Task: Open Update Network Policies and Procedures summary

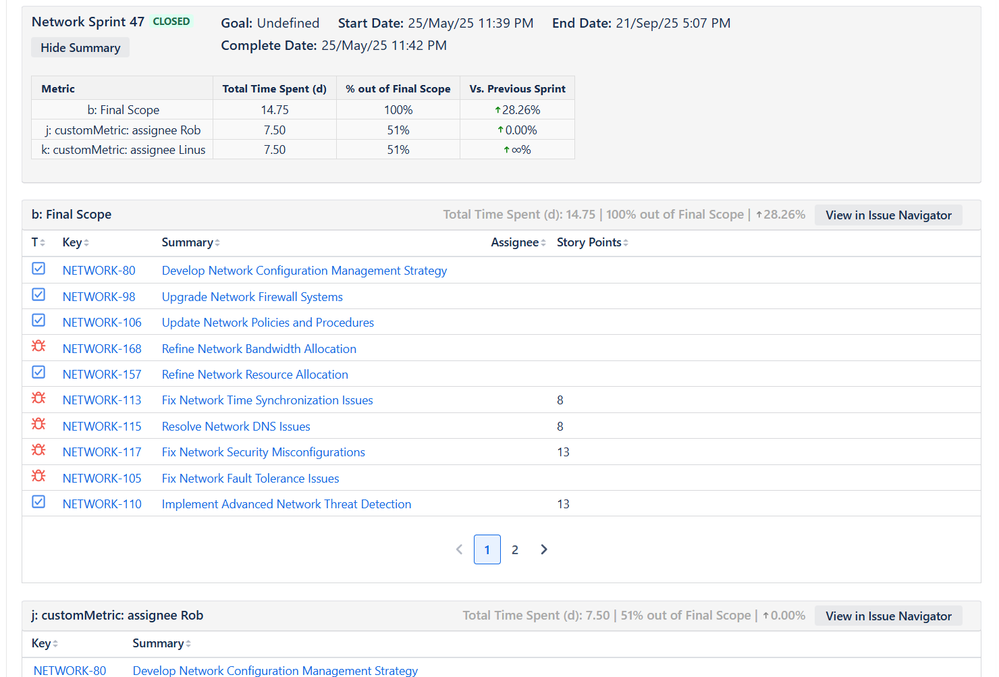Action: pyautogui.click(x=268, y=322)
